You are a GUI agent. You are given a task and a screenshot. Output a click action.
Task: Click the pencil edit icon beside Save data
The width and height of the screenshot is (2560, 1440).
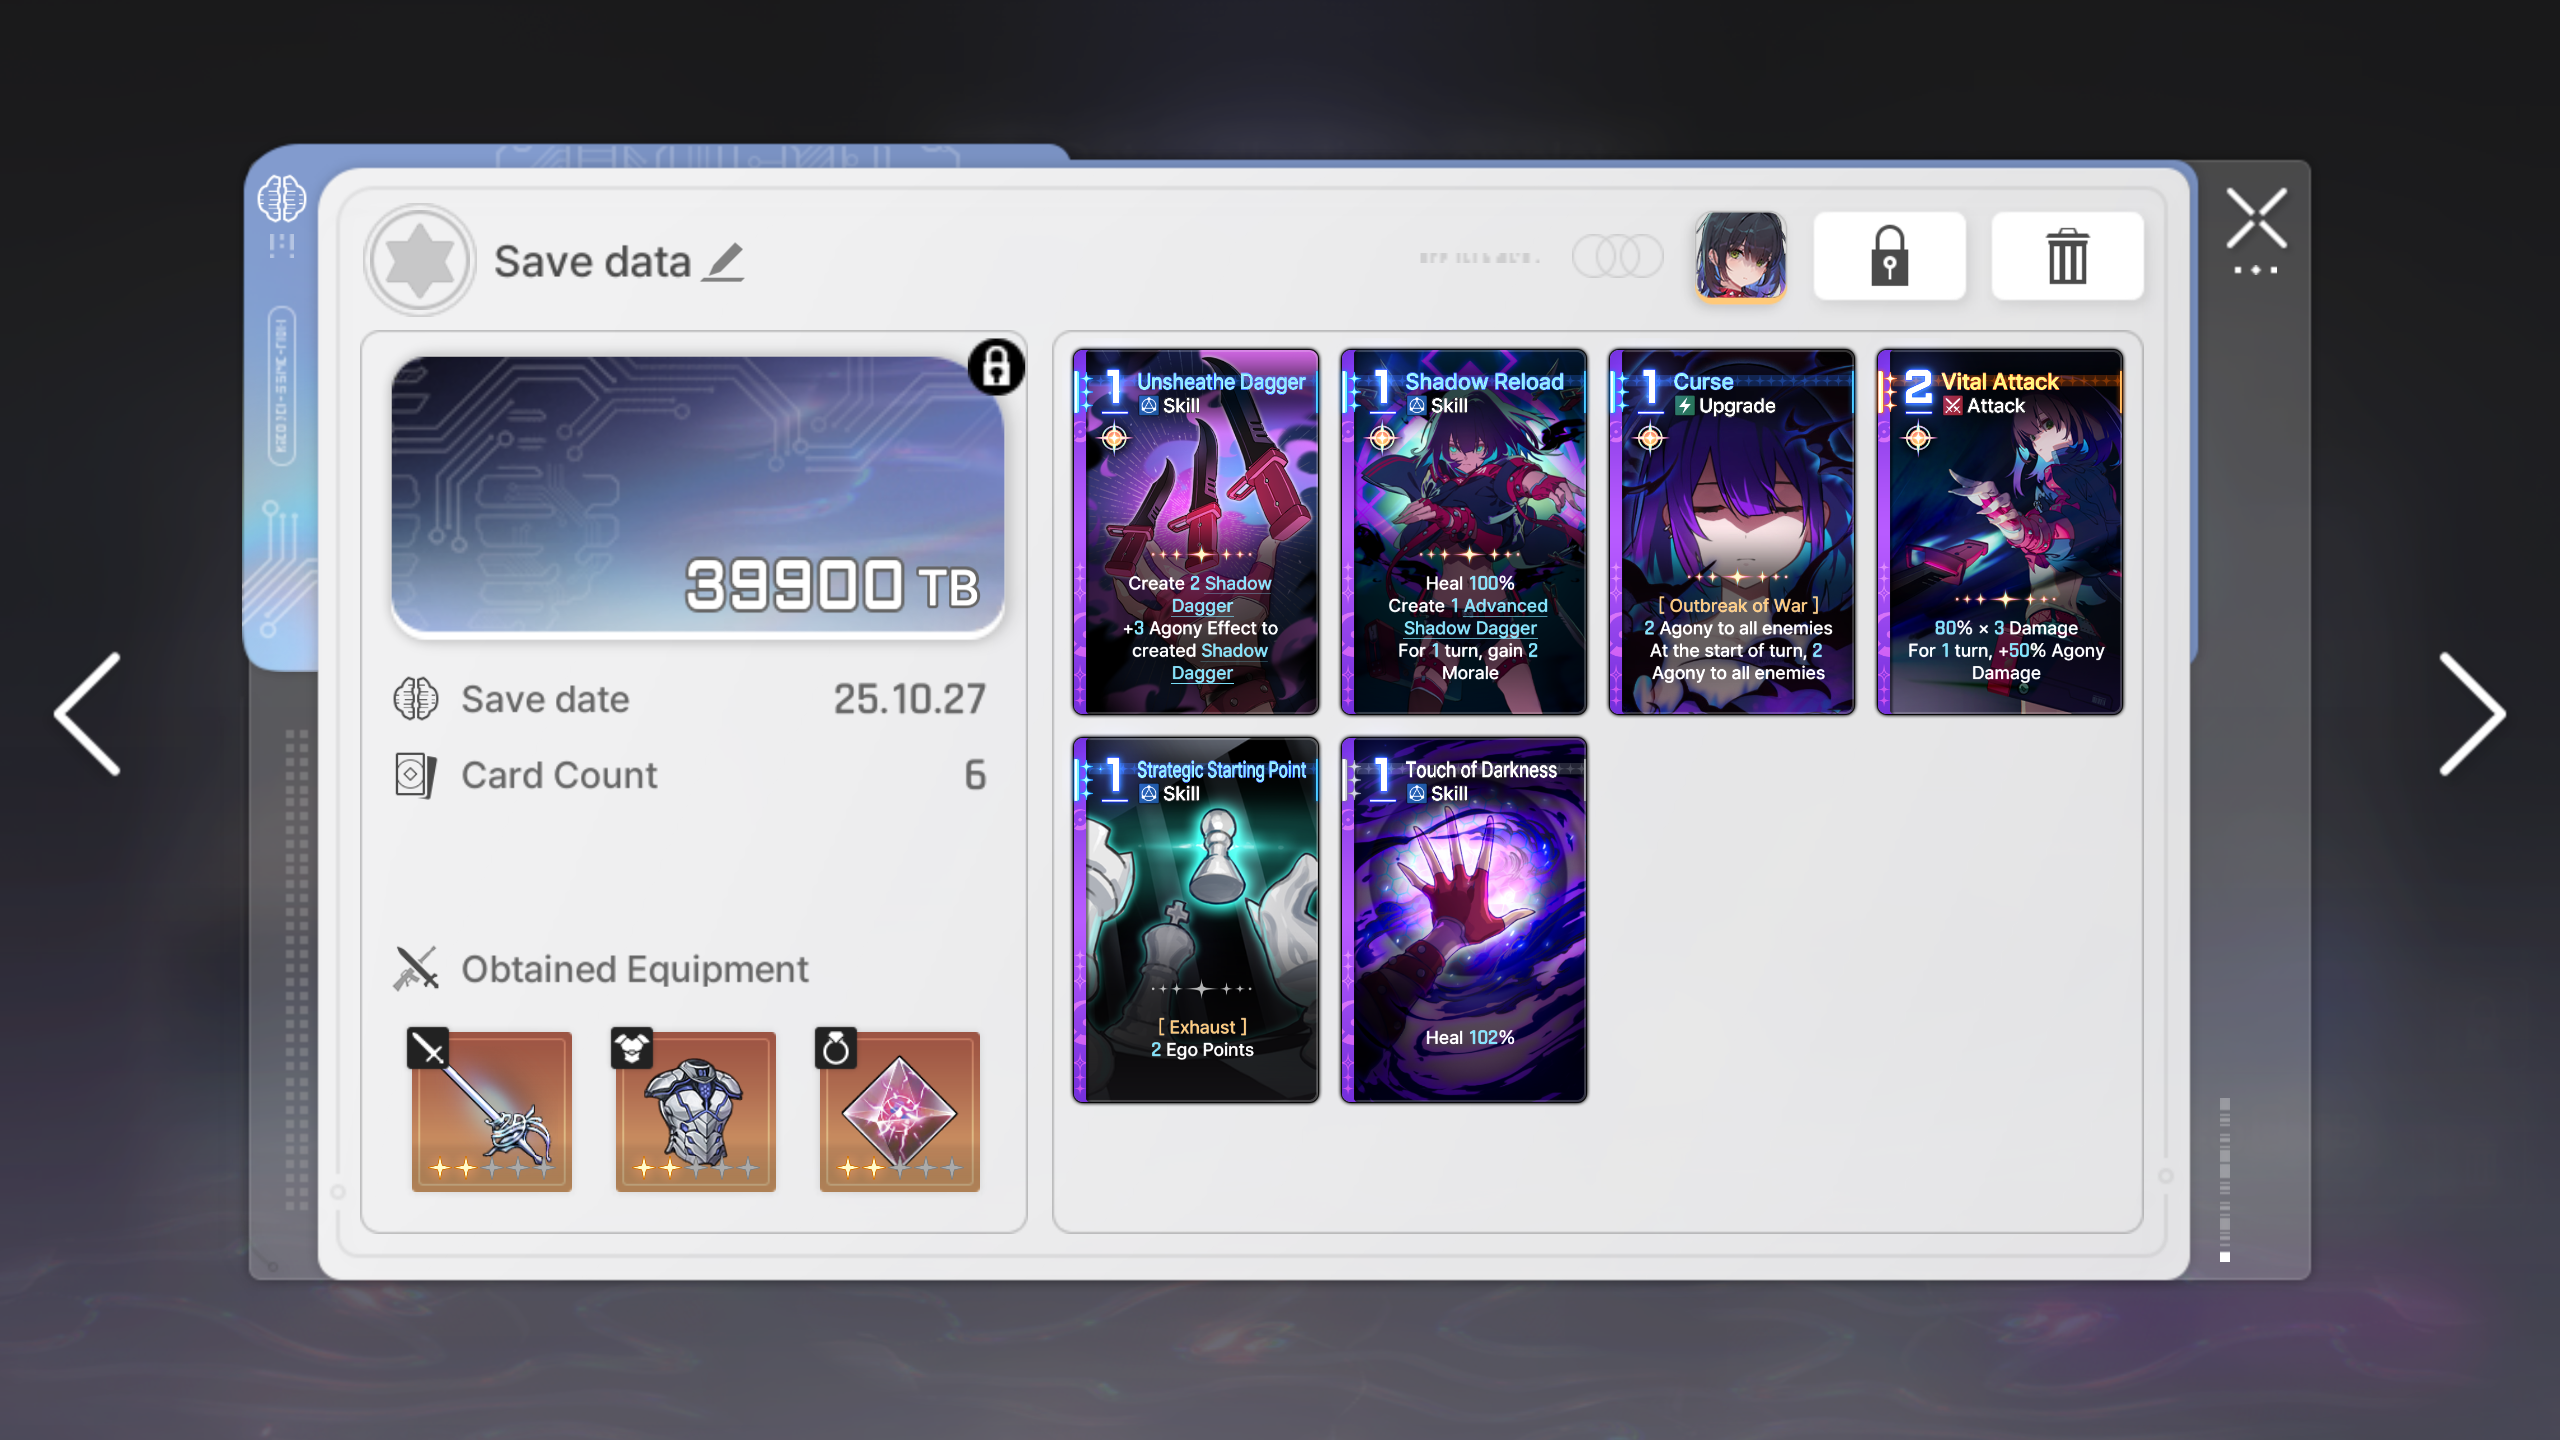(723, 262)
